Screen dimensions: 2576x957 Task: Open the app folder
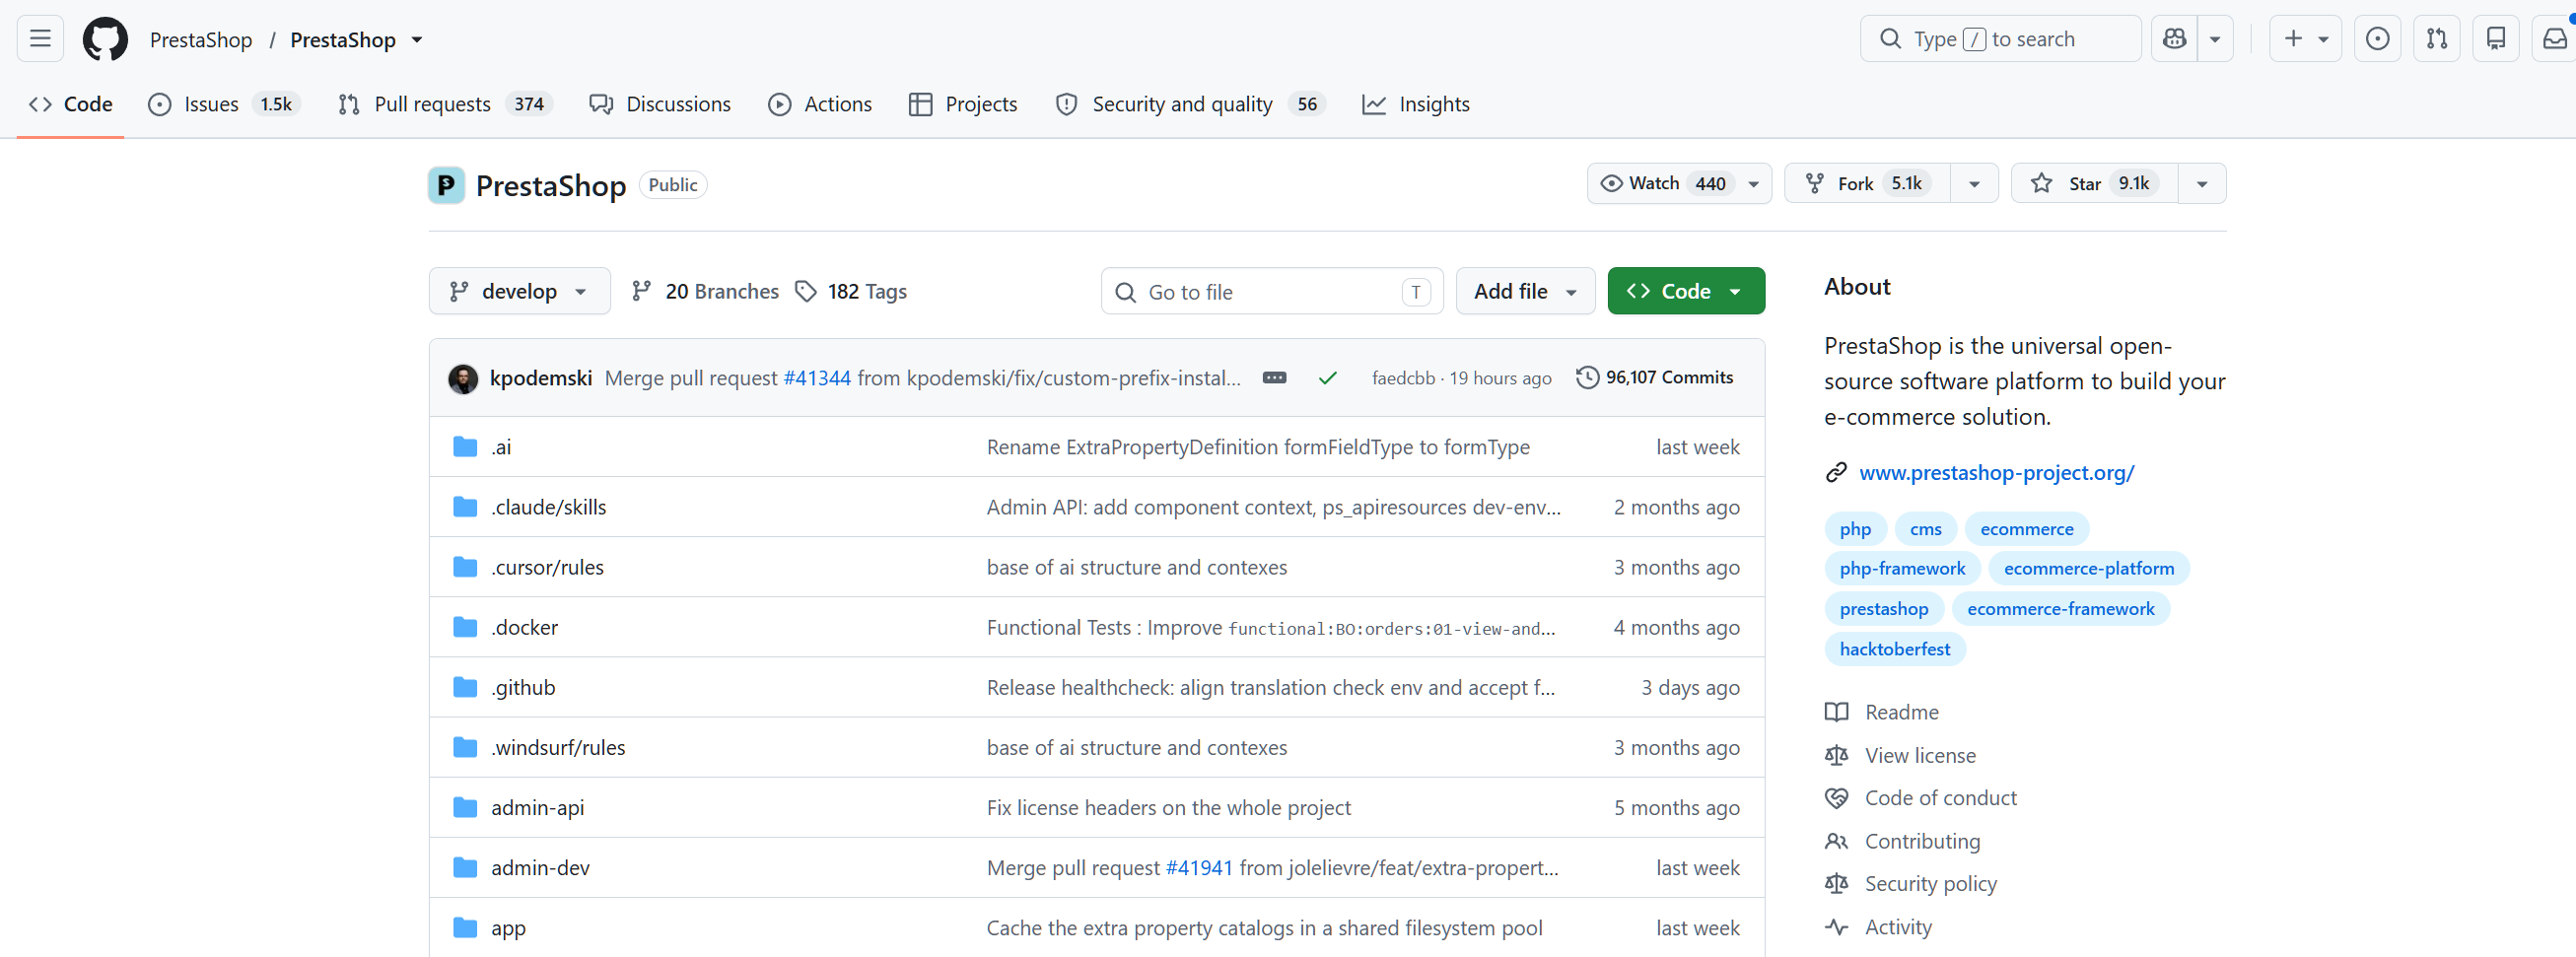click(508, 928)
